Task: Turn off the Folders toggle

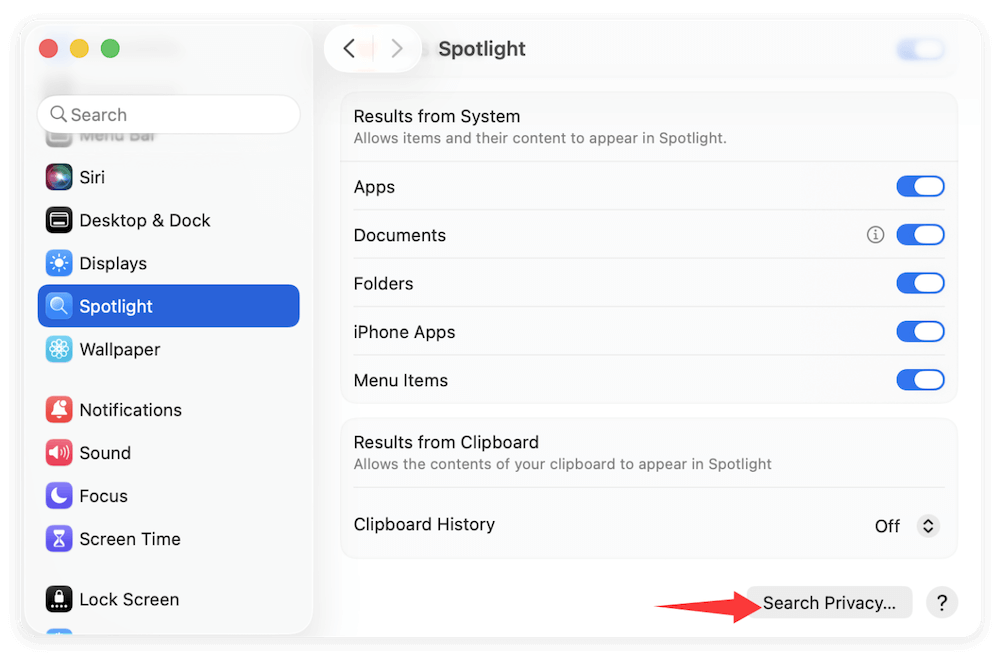Action: (x=920, y=283)
